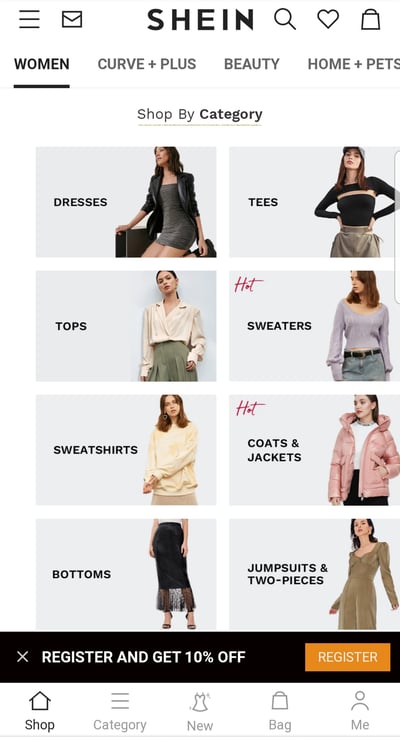Open the DRESSES category tile
400x737 pixels.
(126, 202)
